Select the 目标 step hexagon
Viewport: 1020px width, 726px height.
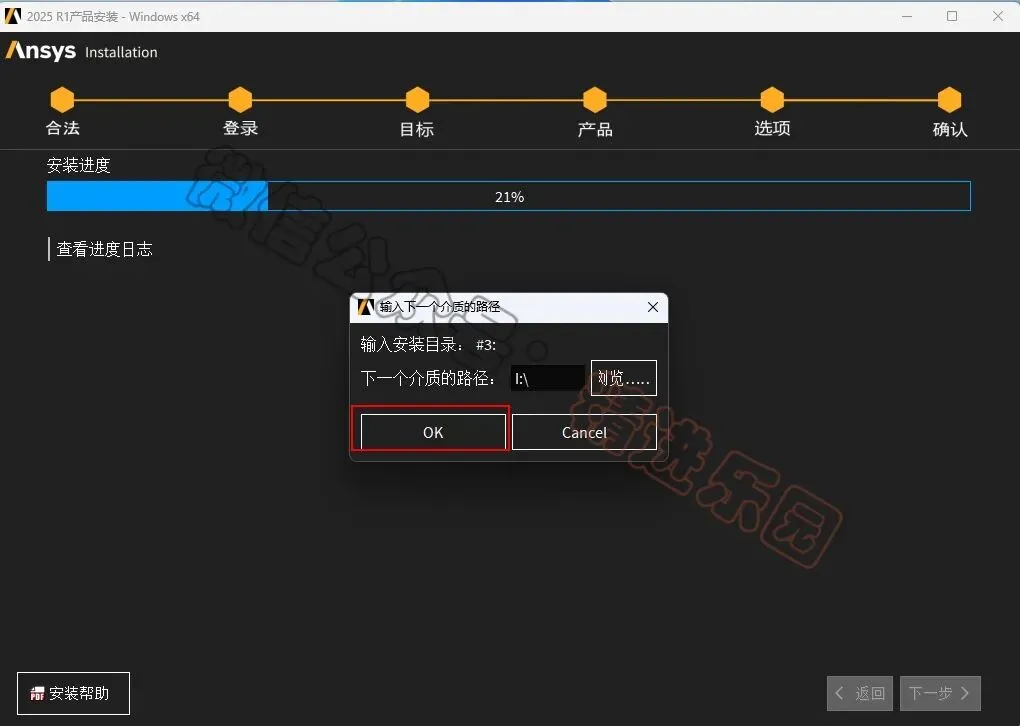click(418, 100)
